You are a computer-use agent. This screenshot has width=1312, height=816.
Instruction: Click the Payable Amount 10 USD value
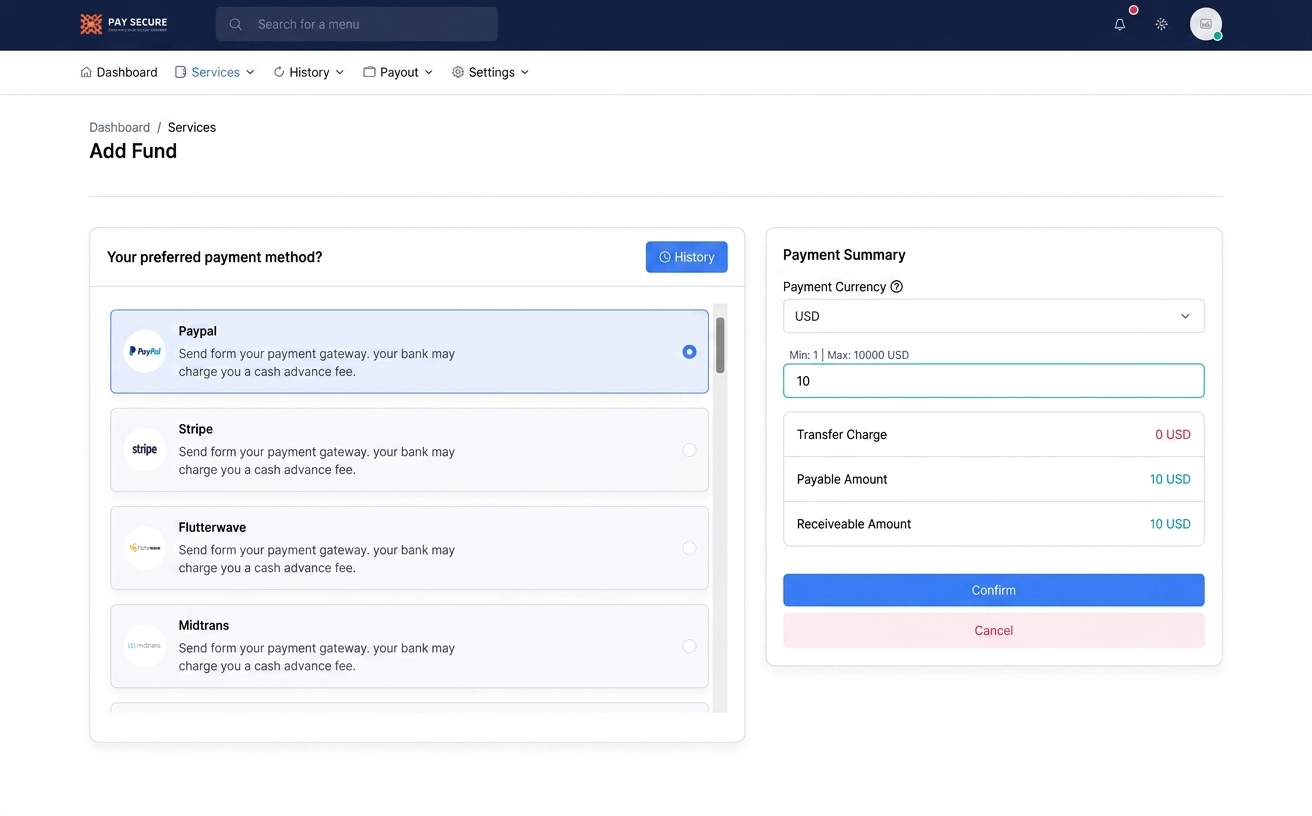click(x=1170, y=479)
